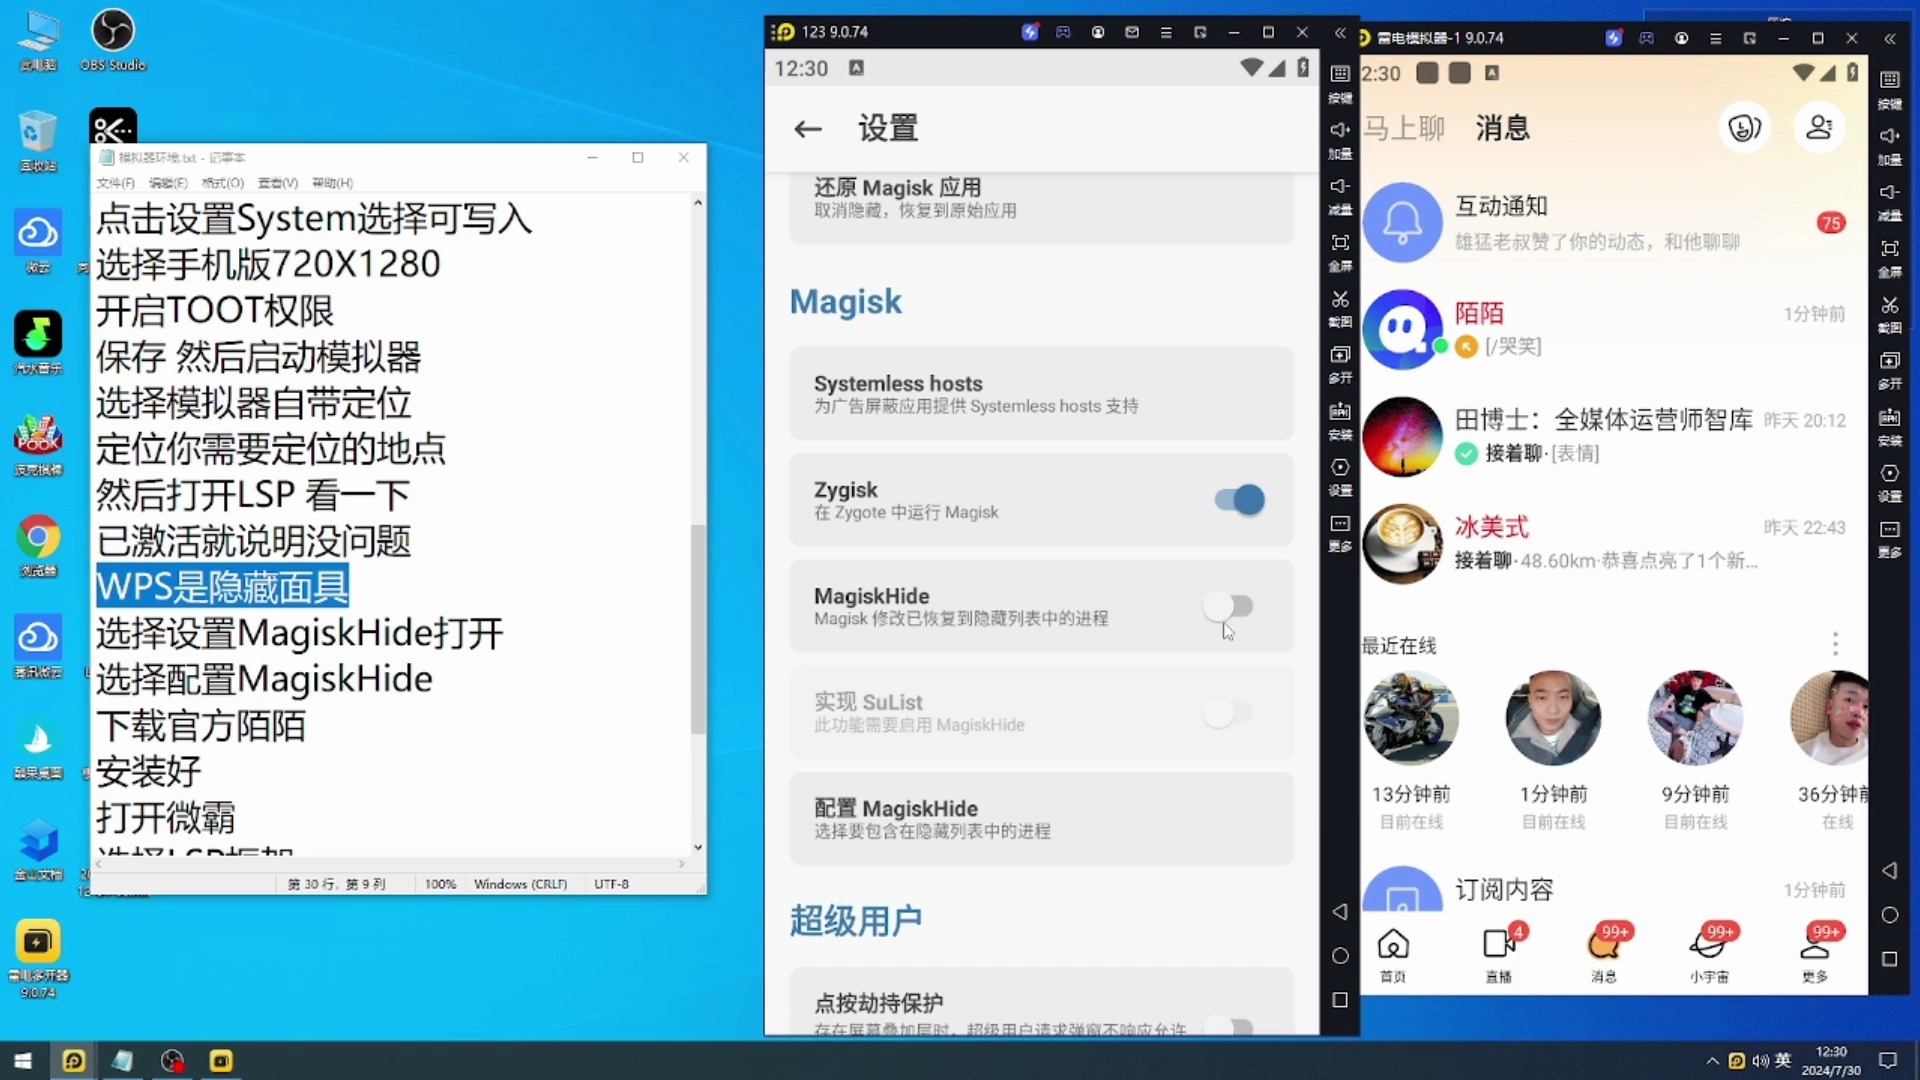1920x1080 pixels.
Task: Click 更多 more in 123 emulator sidebar
Action: (x=1340, y=532)
